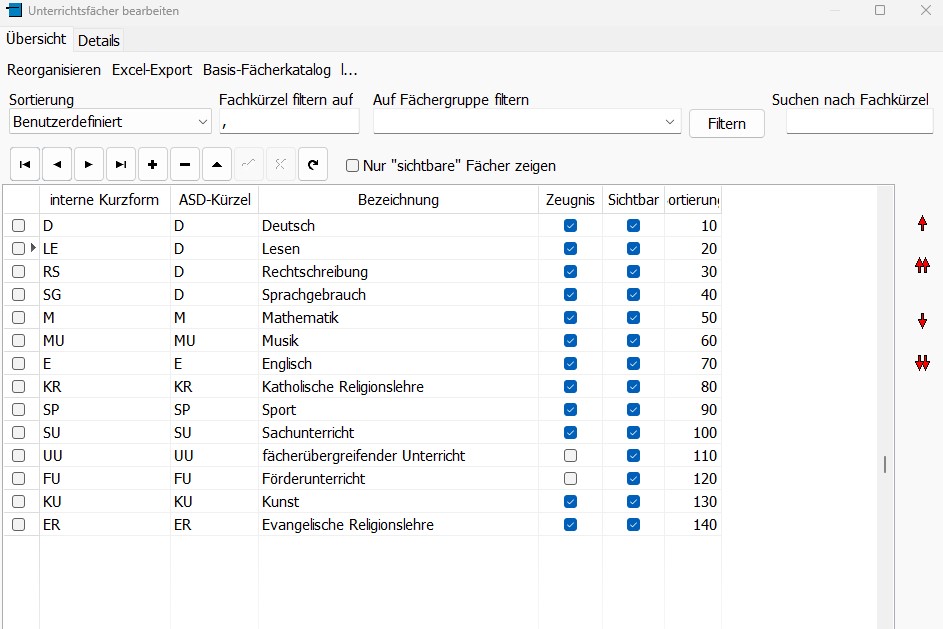
Task: Sort by 'interne Kurzform' column header
Action: pyautogui.click(x=105, y=200)
